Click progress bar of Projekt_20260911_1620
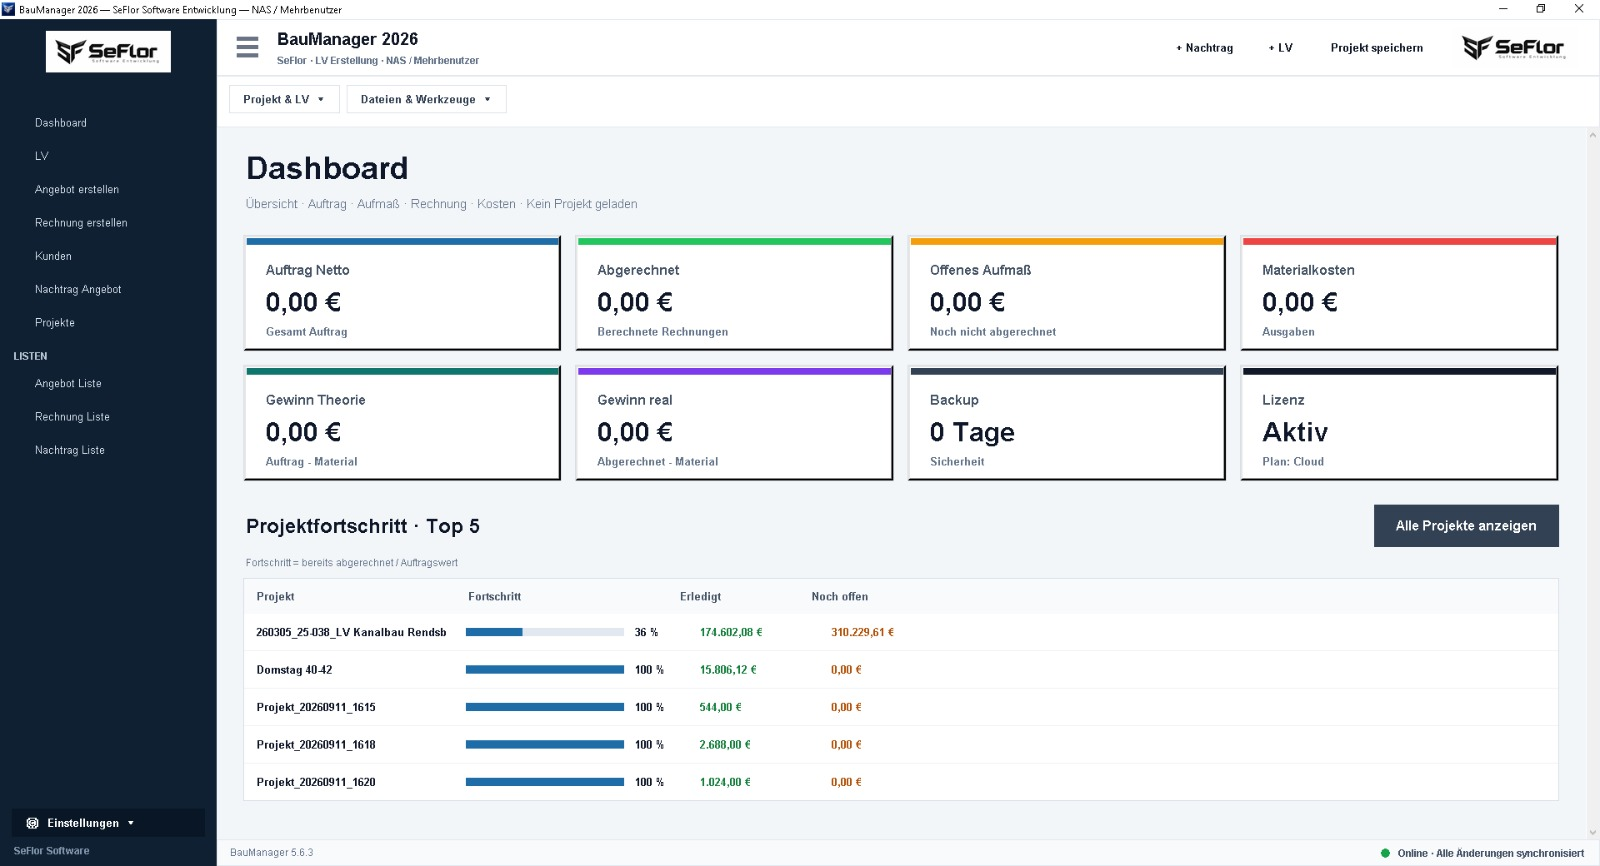Image resolution: width=1600 pixels, height=866 pixels. pyautogui.click(x=545, y=782)
